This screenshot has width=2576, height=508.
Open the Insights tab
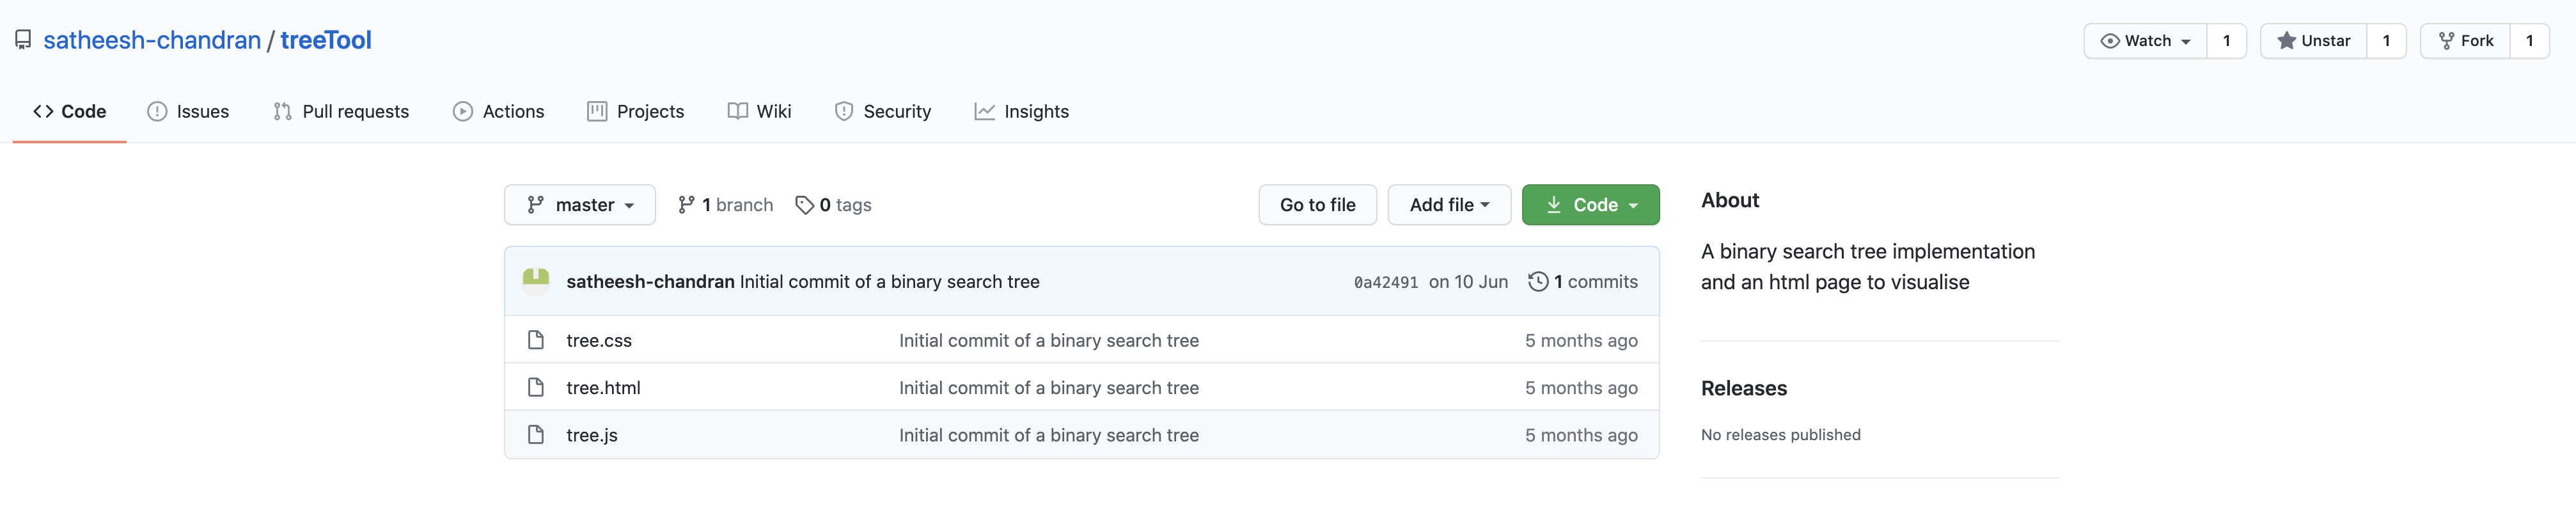tap(1022, 111)
